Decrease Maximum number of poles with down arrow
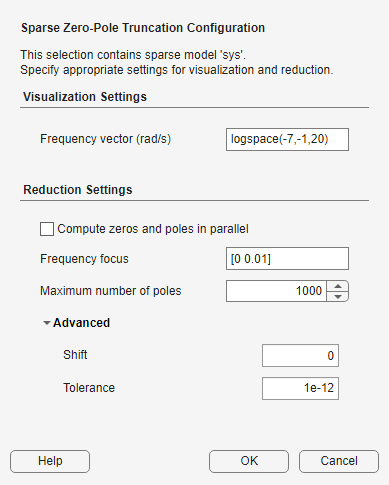Image resolution: width=389 pixels, height=485 pixels. point(338,297)
